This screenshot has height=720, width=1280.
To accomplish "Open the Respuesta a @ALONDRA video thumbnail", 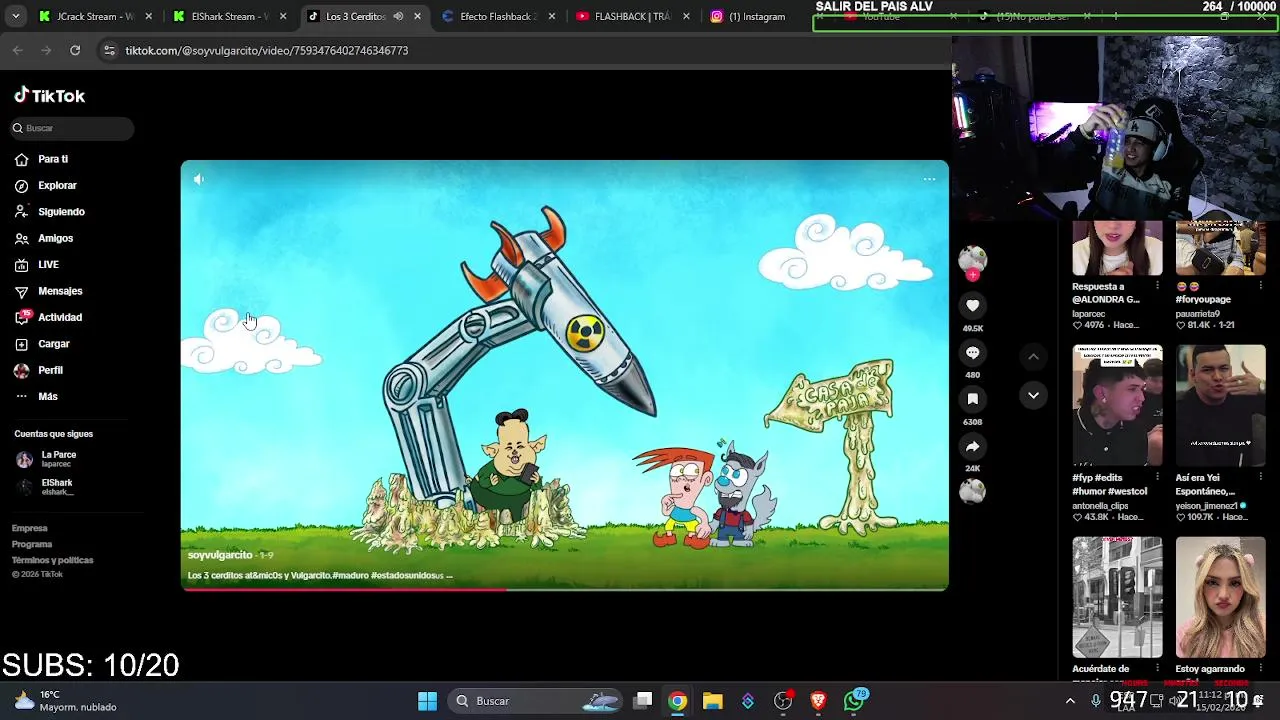I will coord(1117,248).
